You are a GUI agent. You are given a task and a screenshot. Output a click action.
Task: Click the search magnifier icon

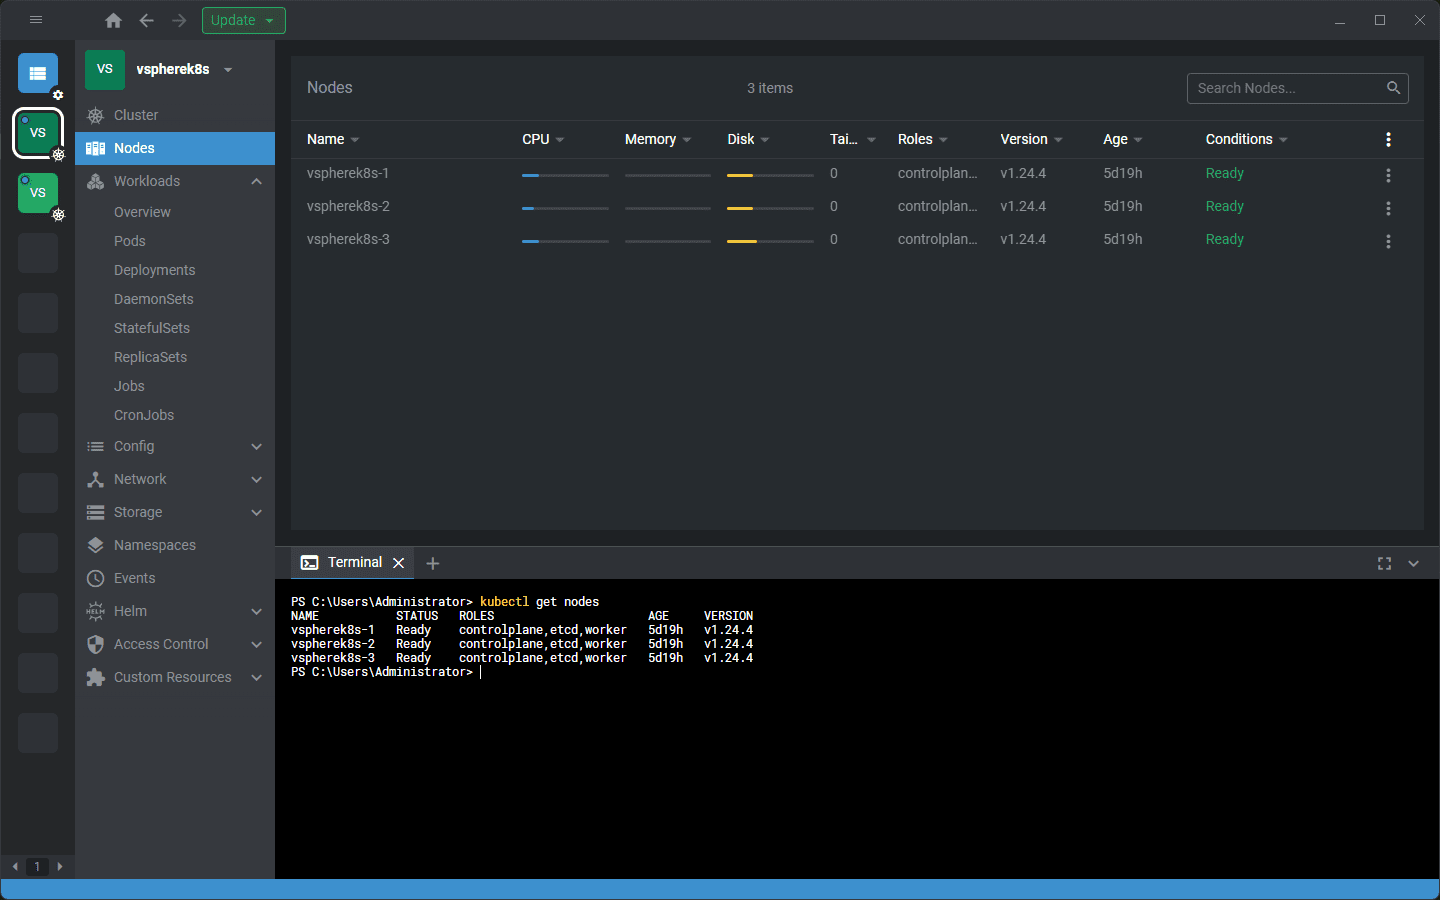[x=1393, y=88]
